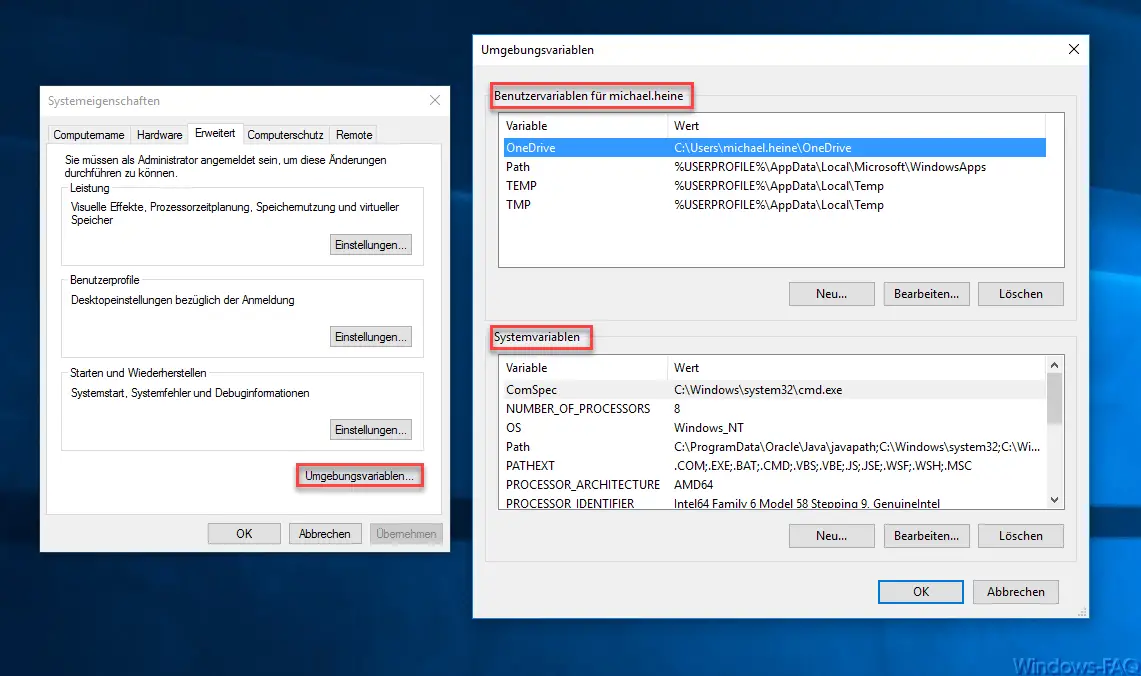Click Neu under Benutzervariablen
Viewport: 1141px width, 676px height.
pos(831,293)
